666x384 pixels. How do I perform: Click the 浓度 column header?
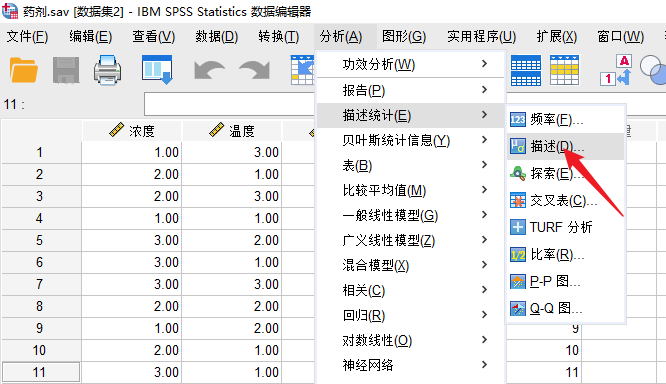pos(132,131)
